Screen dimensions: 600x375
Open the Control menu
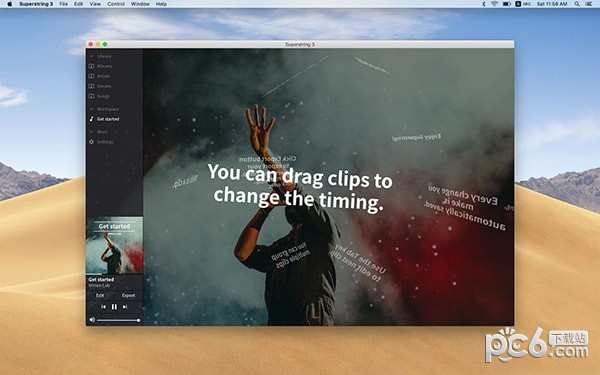click(x=116, y=4)
